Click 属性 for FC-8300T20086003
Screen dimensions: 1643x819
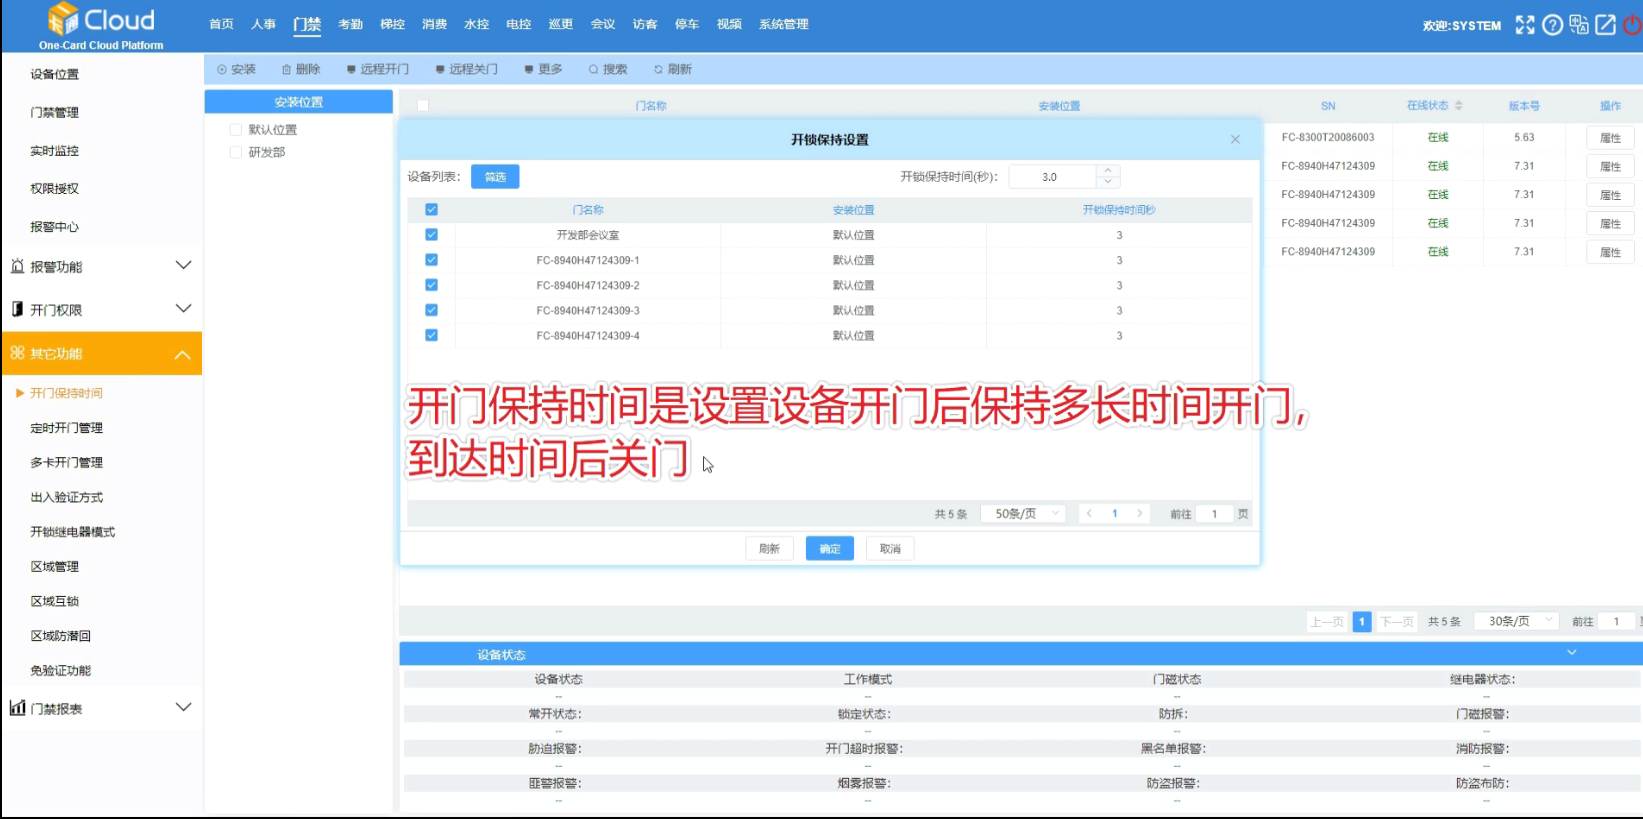click(x=1610, y=138)
